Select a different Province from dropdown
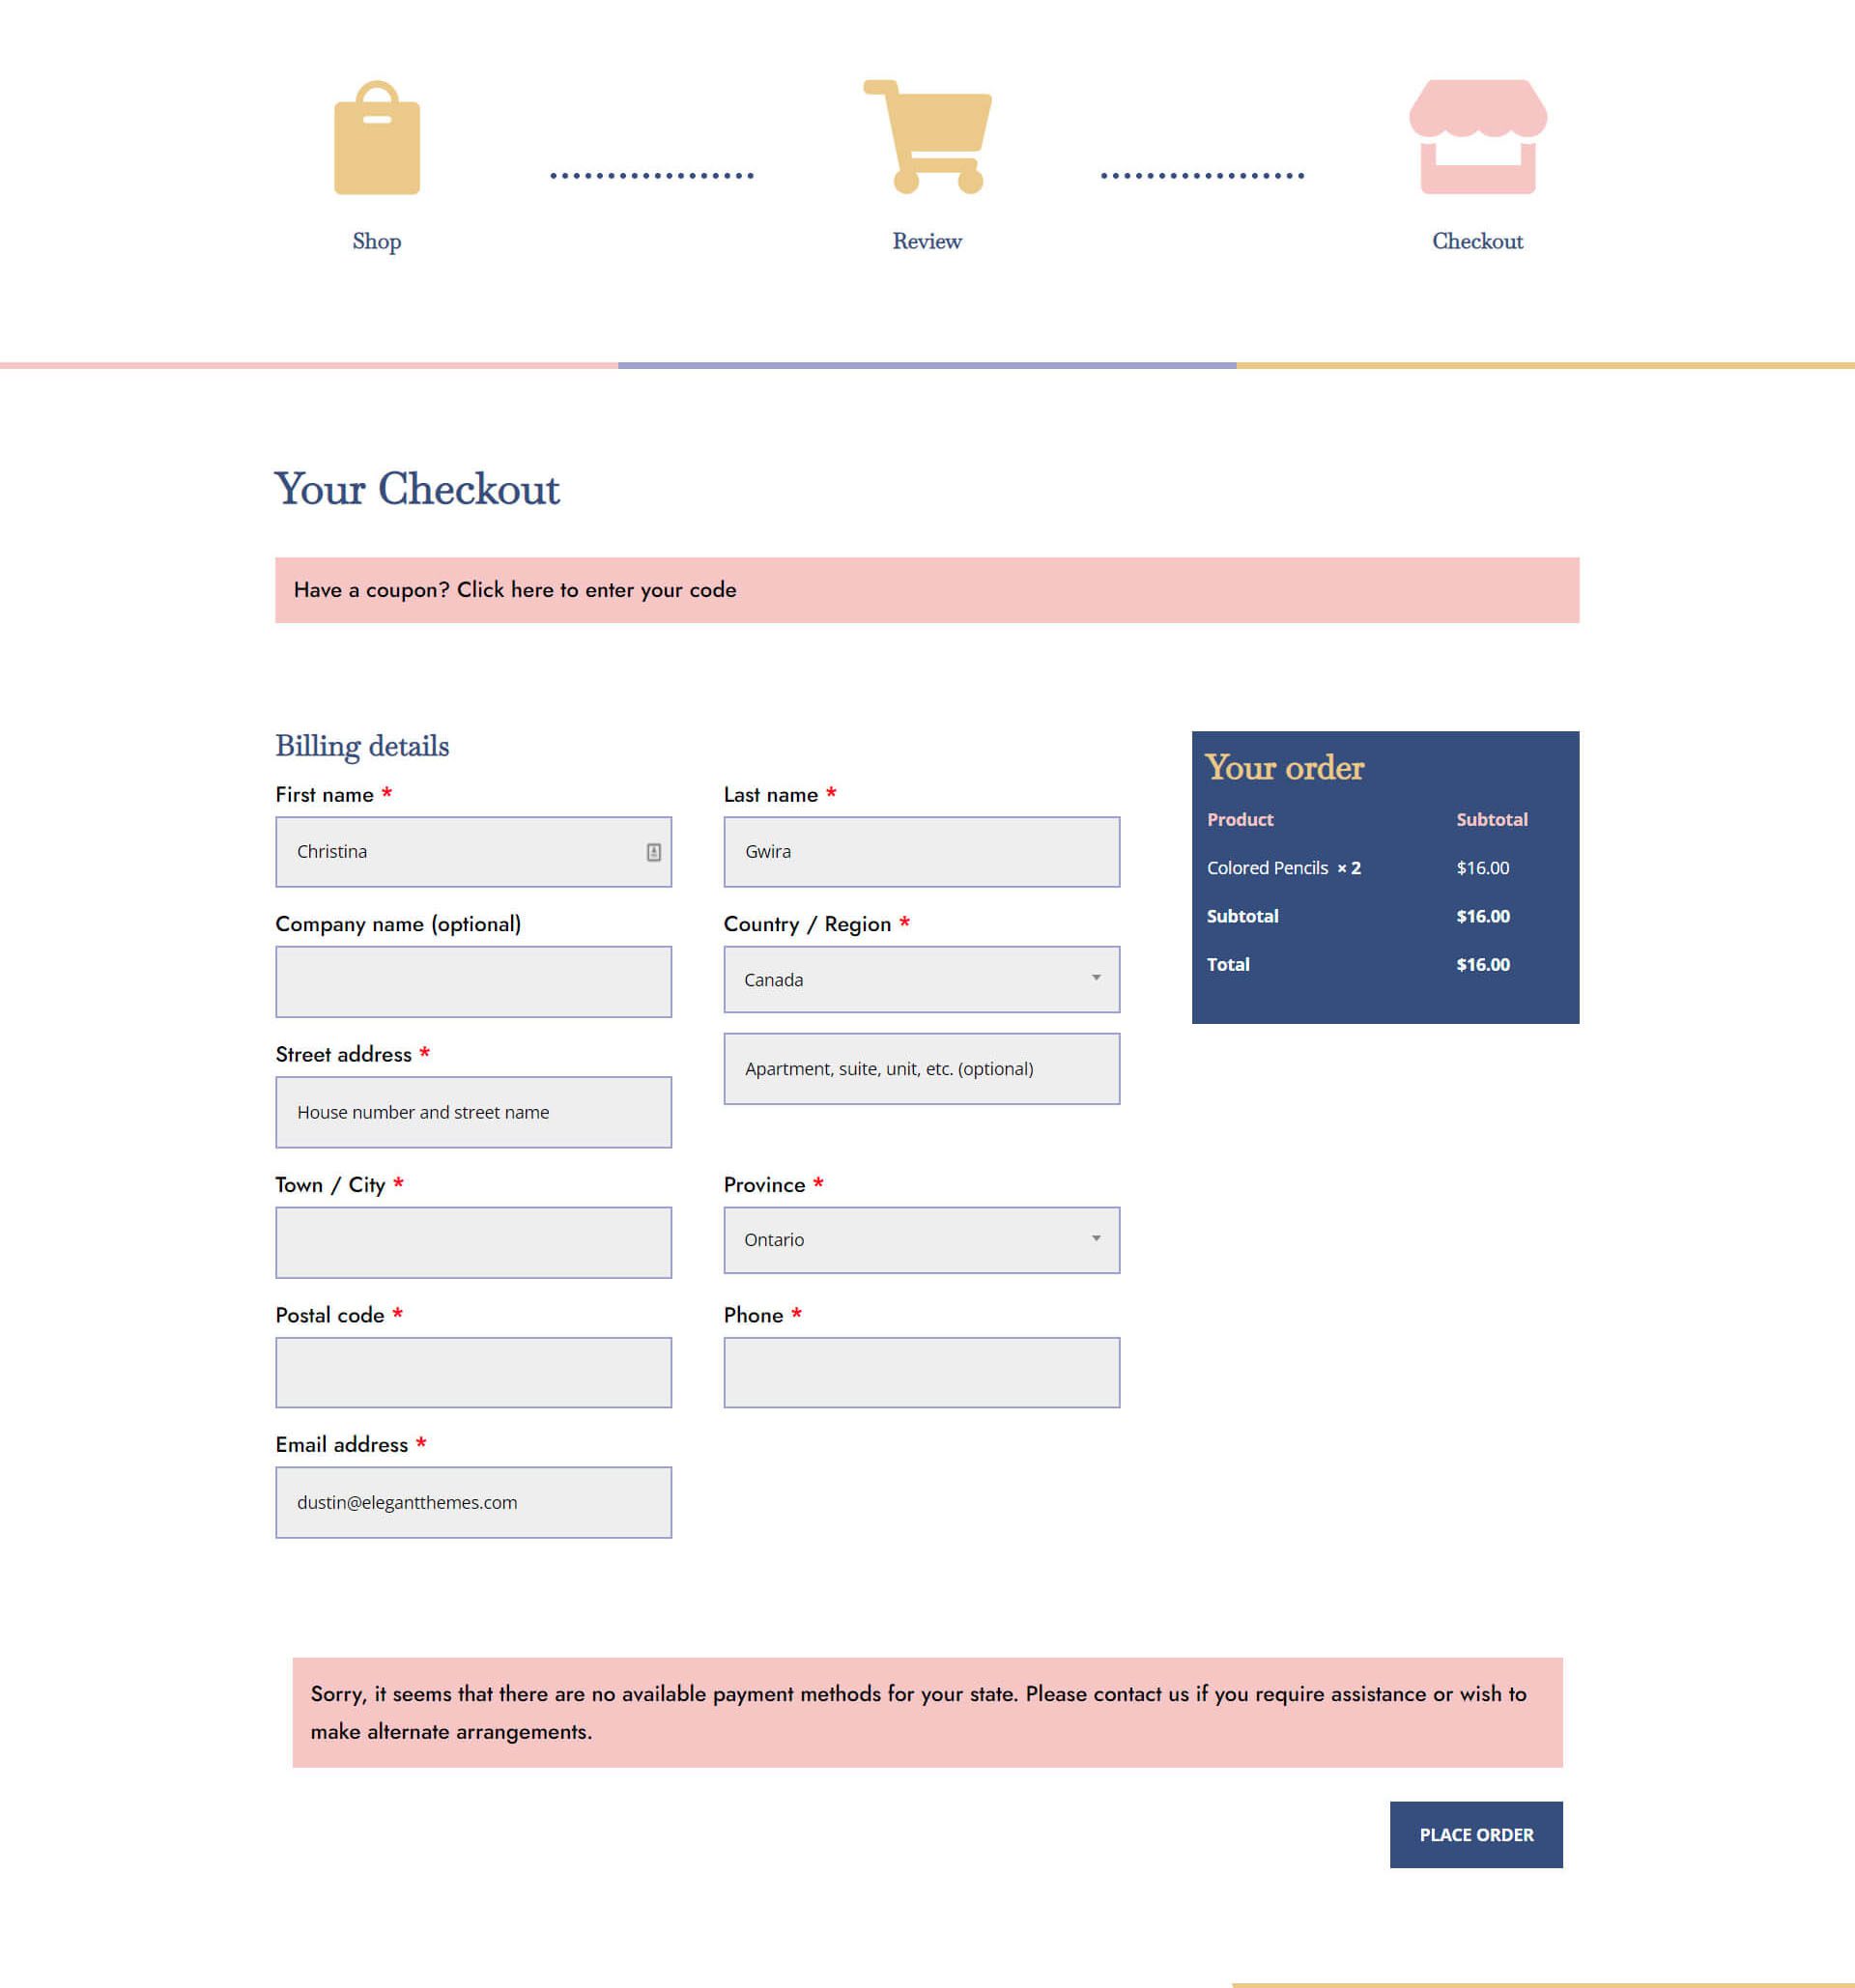The image size is (1855, 1988). click(923, 1238)
